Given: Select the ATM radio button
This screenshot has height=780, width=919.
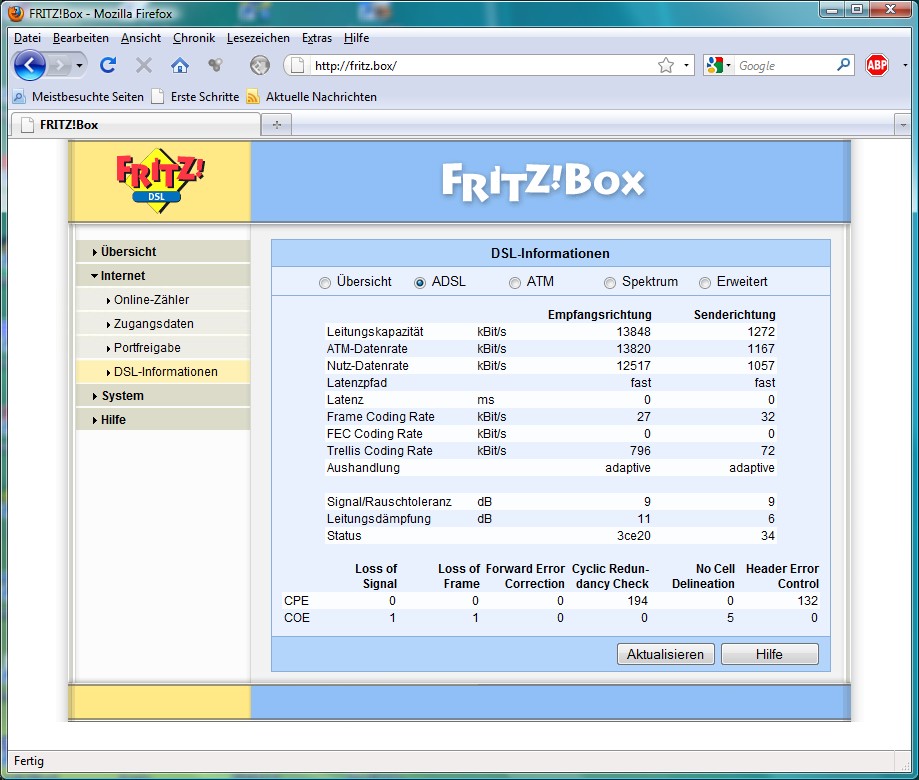Looking at the screenshot, I should (515, 283).
